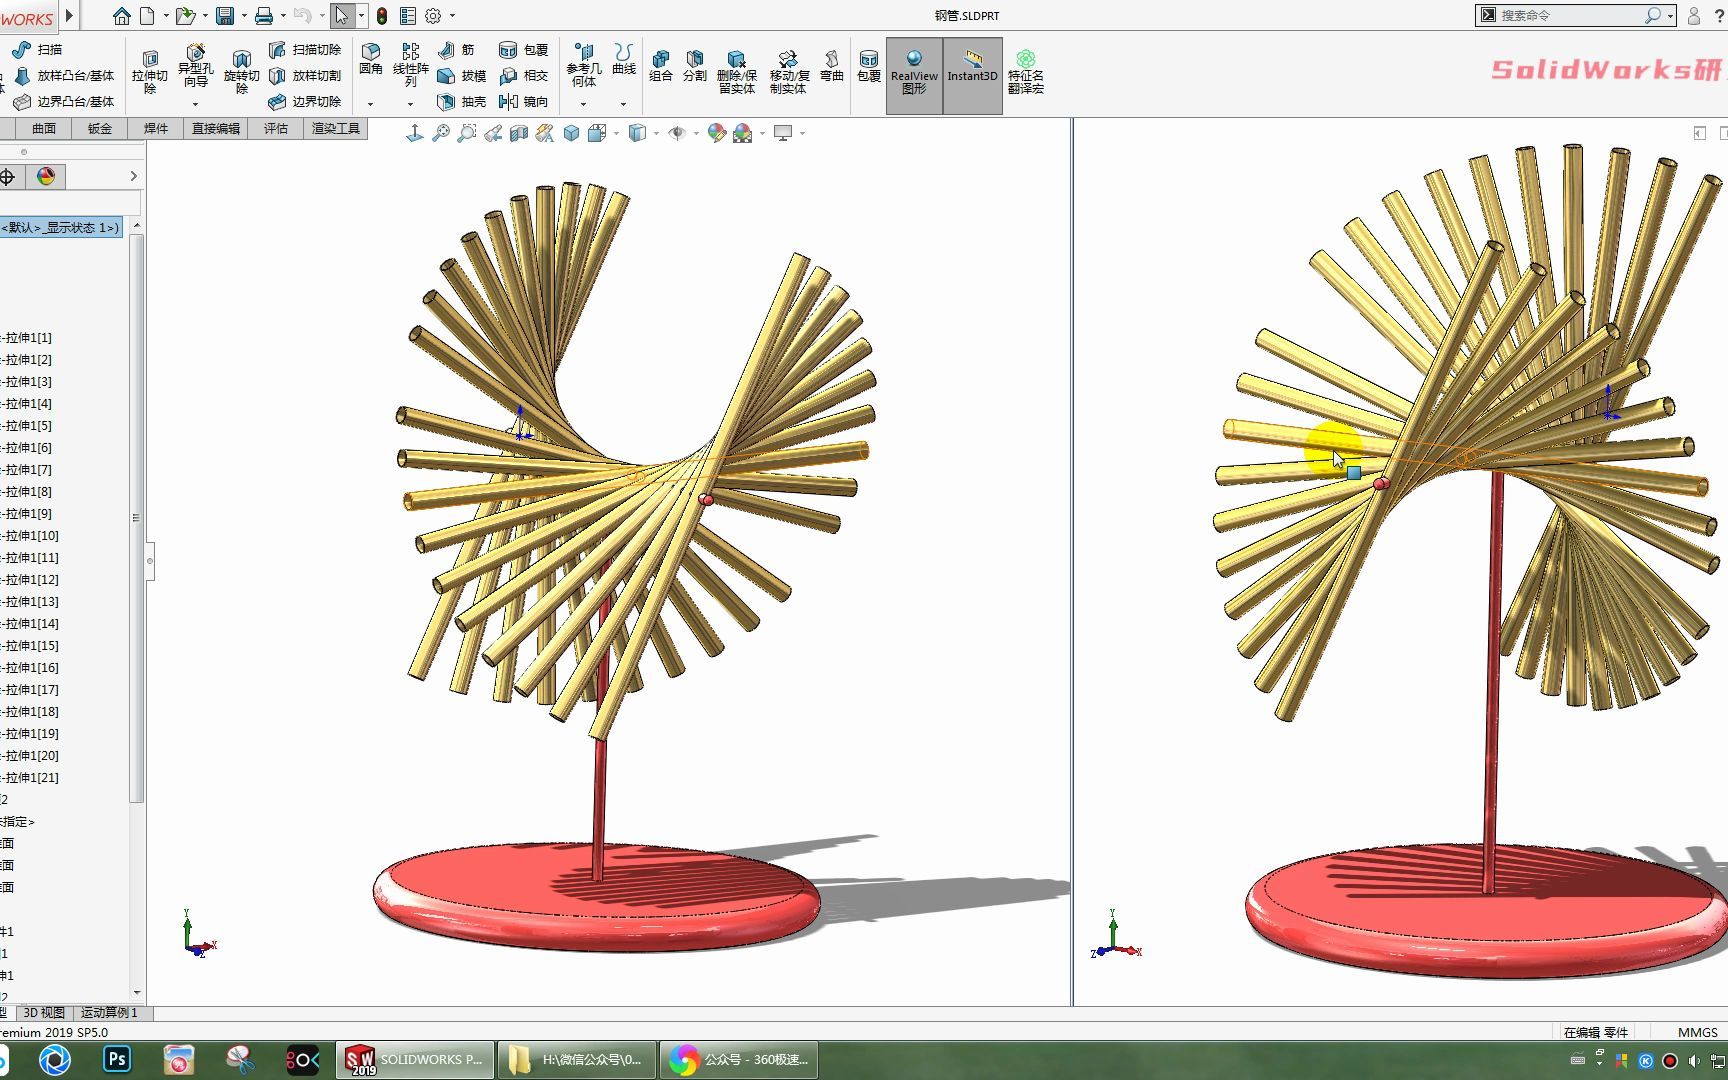Select the 拔模 draft tool
Viewport: 1728px width, 1080px height.
pyautogui.click(x=462, y=75)
